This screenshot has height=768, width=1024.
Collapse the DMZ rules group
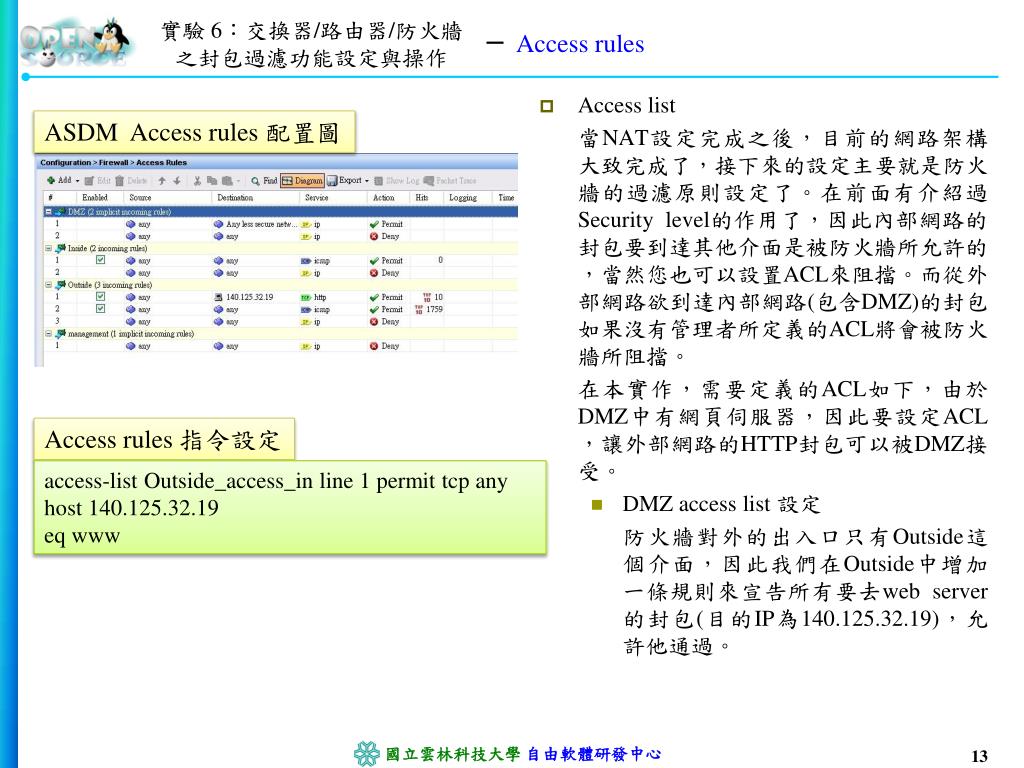pos(48,212)
